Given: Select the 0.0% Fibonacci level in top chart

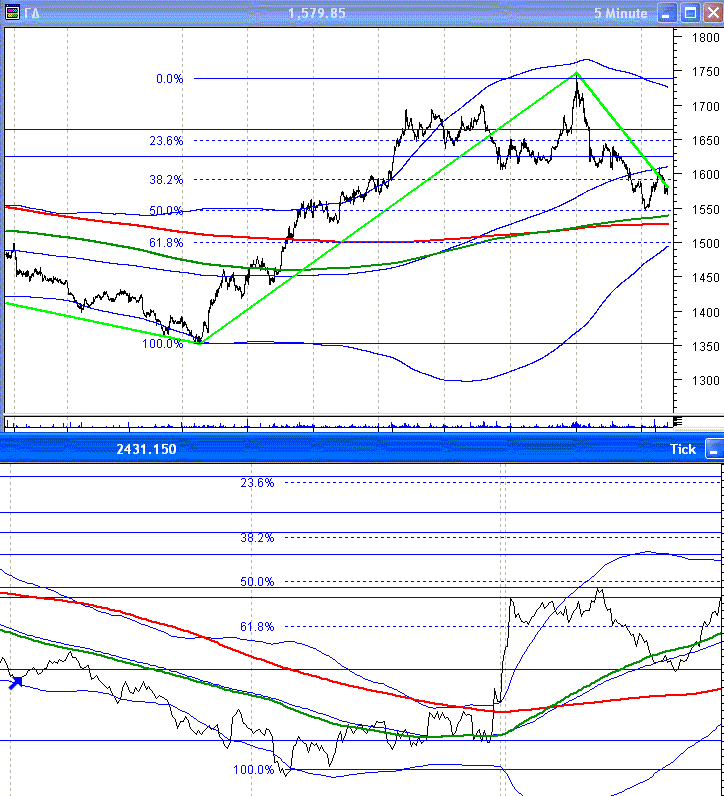Looking at the screenshot, I should (x=169, y=79).
